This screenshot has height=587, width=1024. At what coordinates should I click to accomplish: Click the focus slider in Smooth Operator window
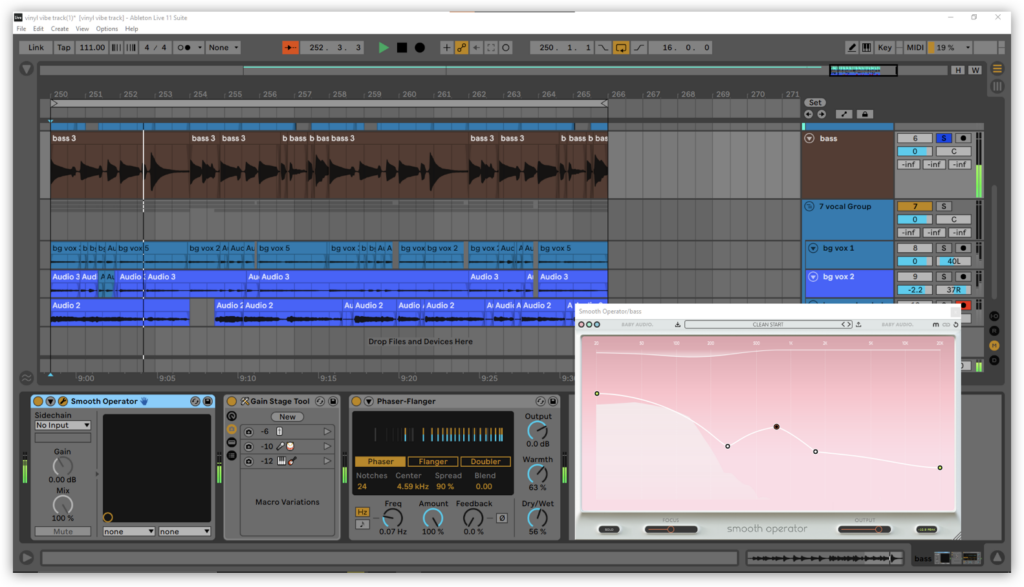[x=671, y=529]
